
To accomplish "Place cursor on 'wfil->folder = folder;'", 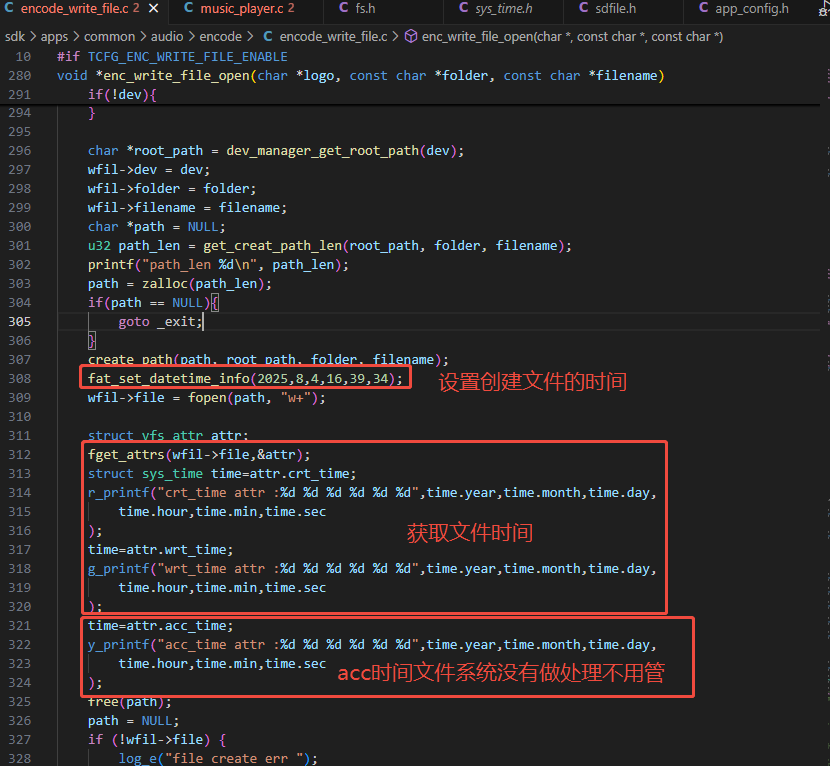I will click(172, 189).
